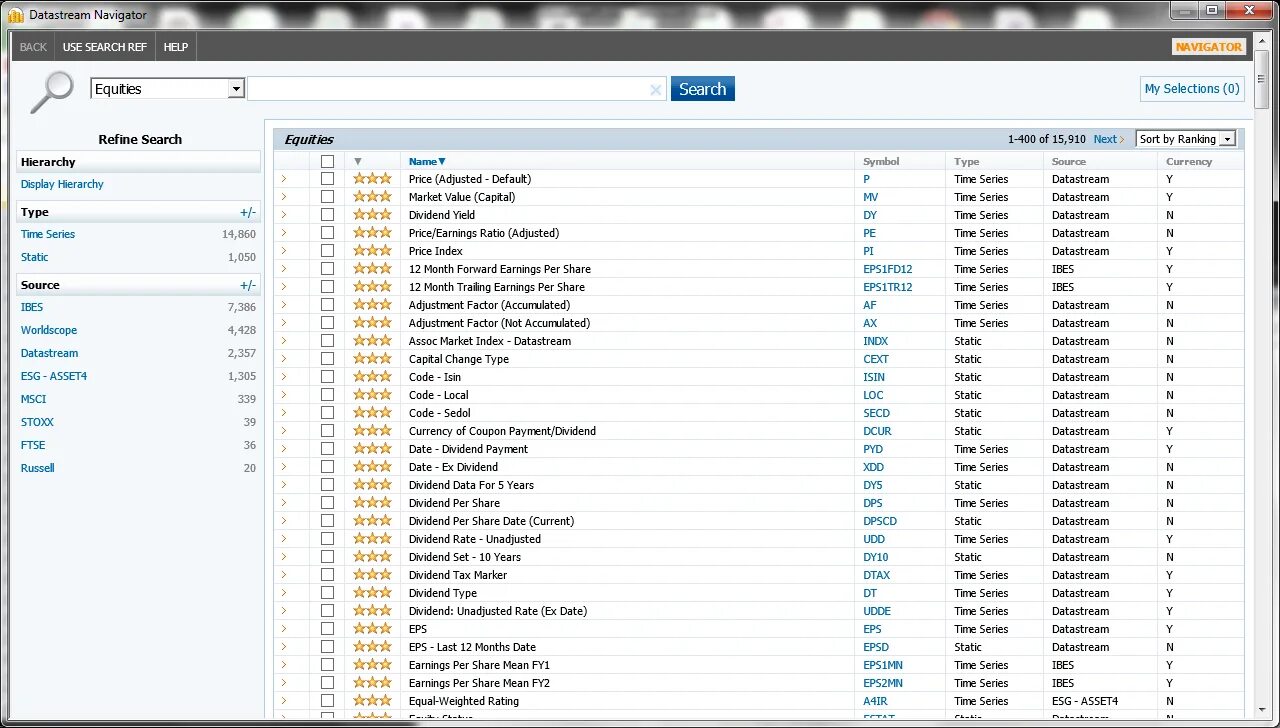The width and height of the screenshot is (1280, 728).
Task: Click 'Assoc Market Index - Datastream' name cell
Action: 490,341
